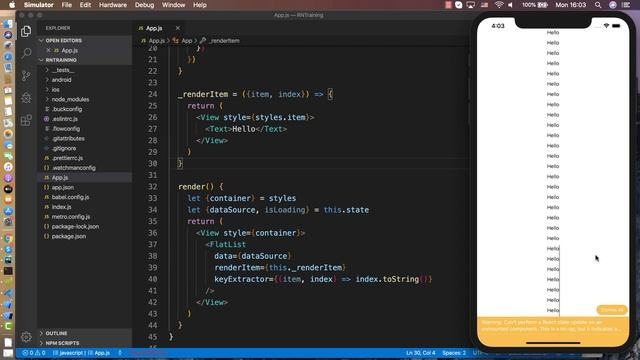Open .eslintrc.js file

pyautogui.click(x=64, y=119)
